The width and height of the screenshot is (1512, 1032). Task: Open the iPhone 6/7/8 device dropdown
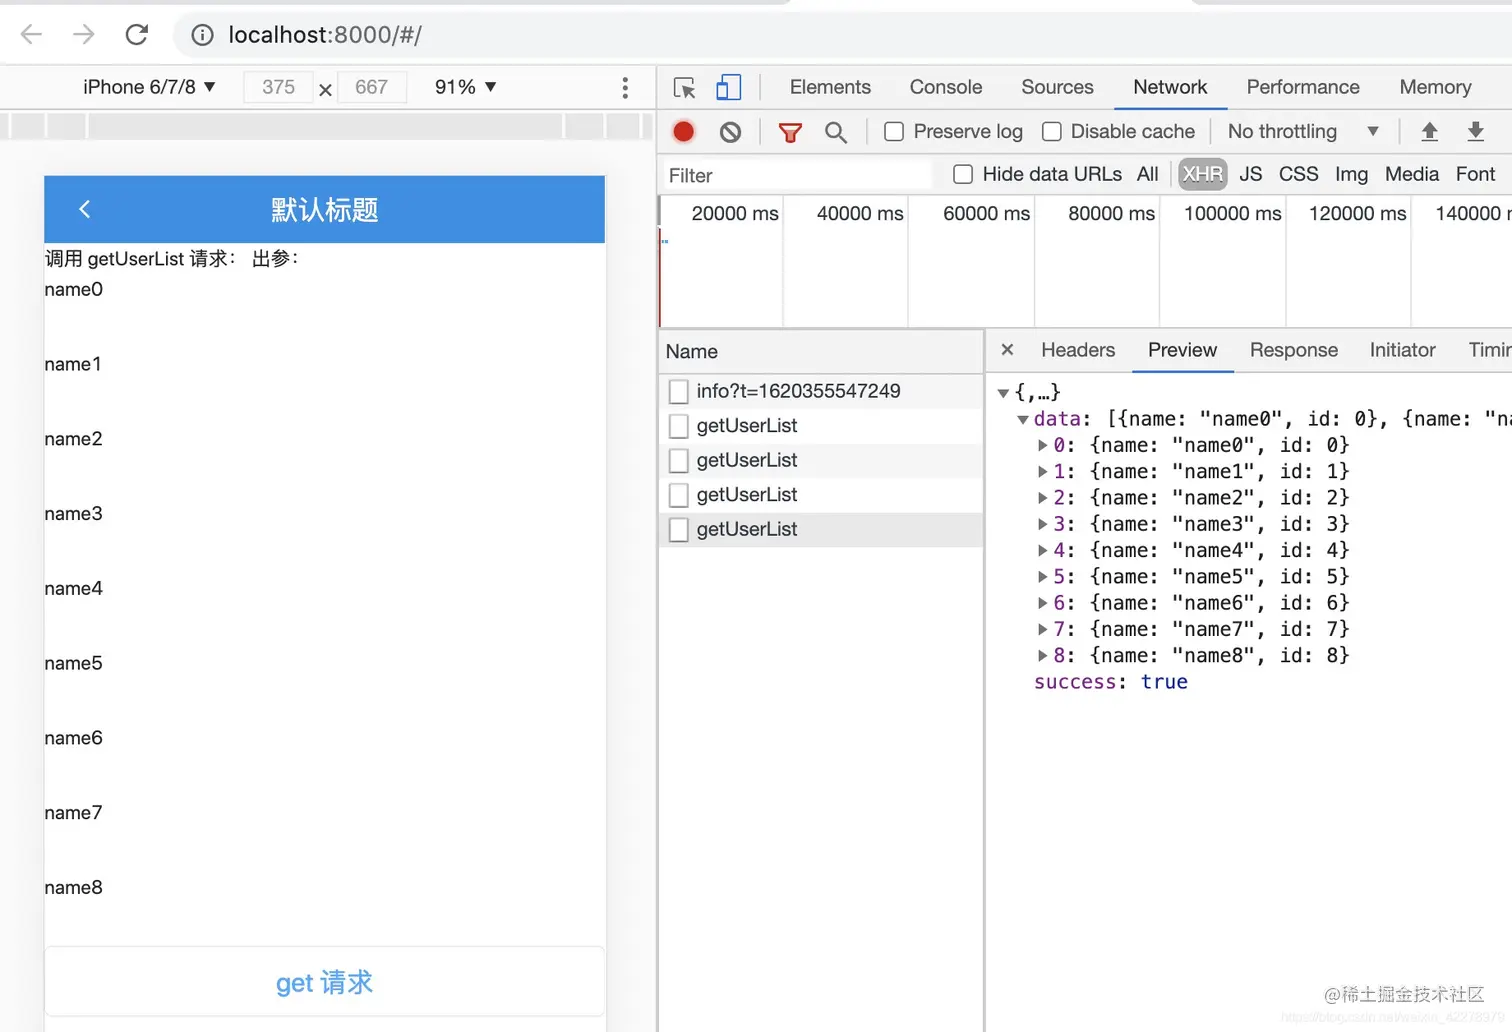149,87
